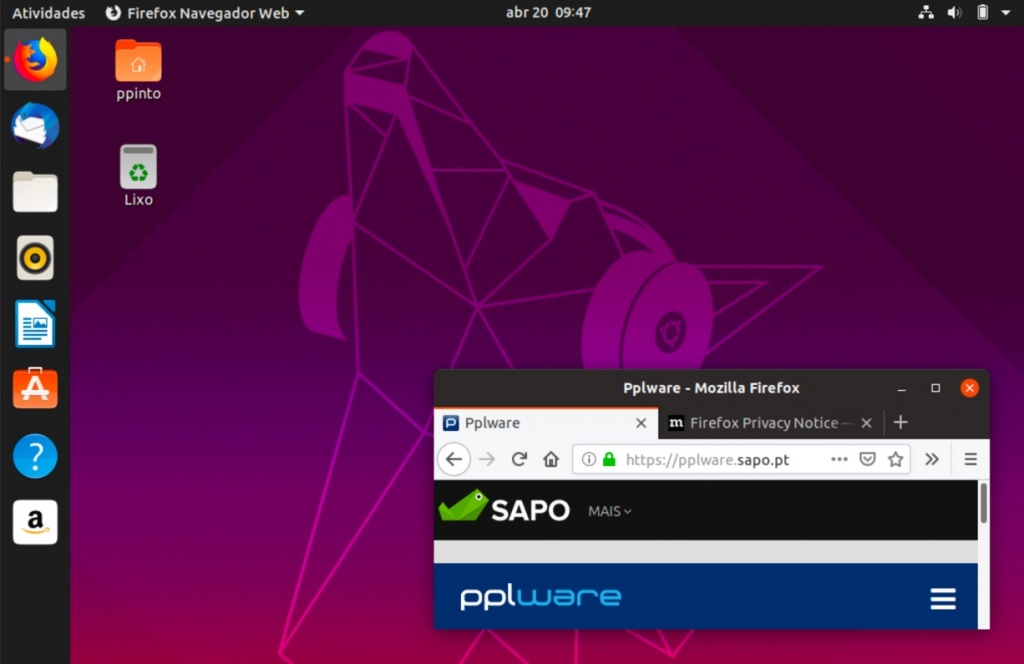The image size is (1024, 664).
Task: Open a new Firefox tab
Action: tap(901, 422)
